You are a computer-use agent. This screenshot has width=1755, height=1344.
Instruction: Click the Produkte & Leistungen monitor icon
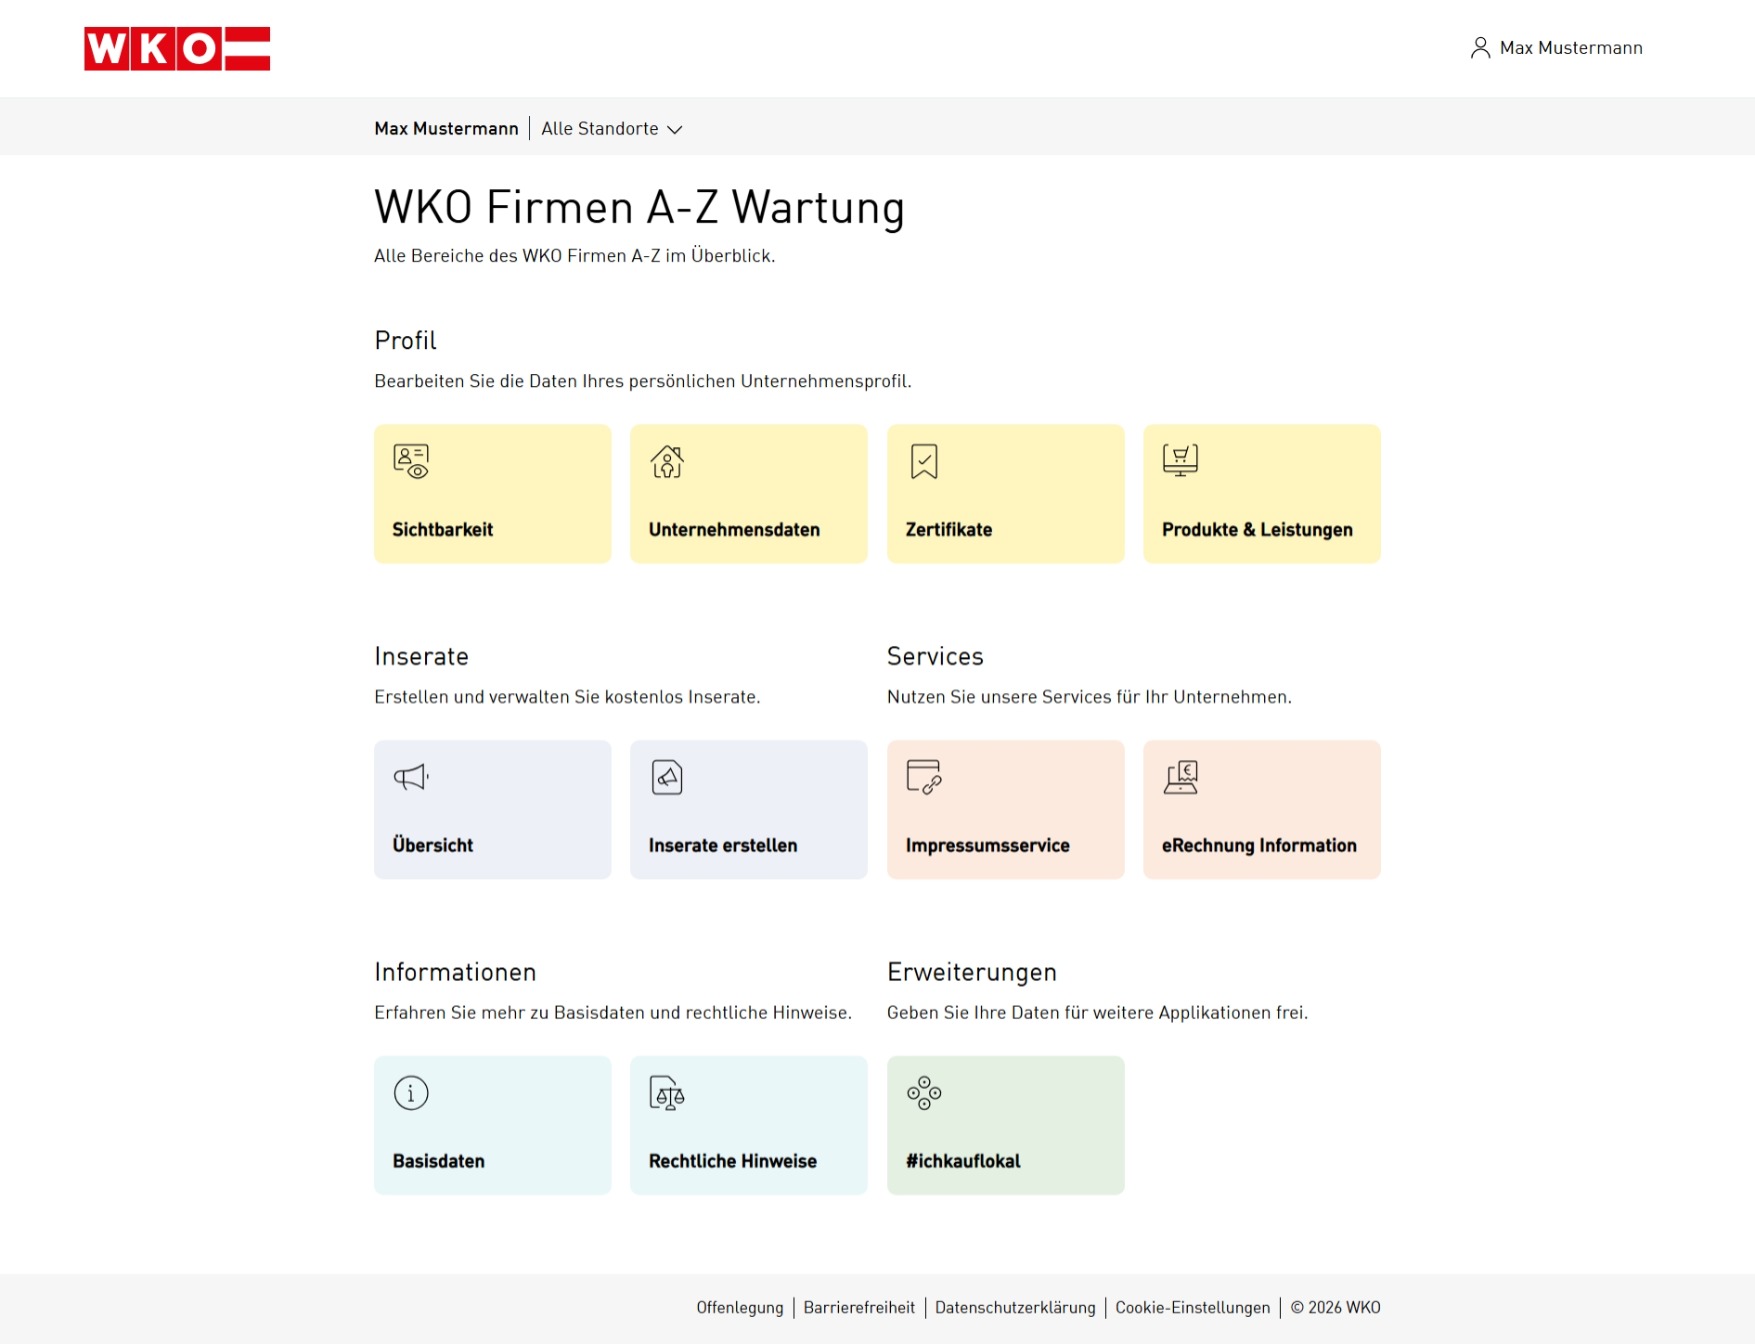coord(1180,461)
